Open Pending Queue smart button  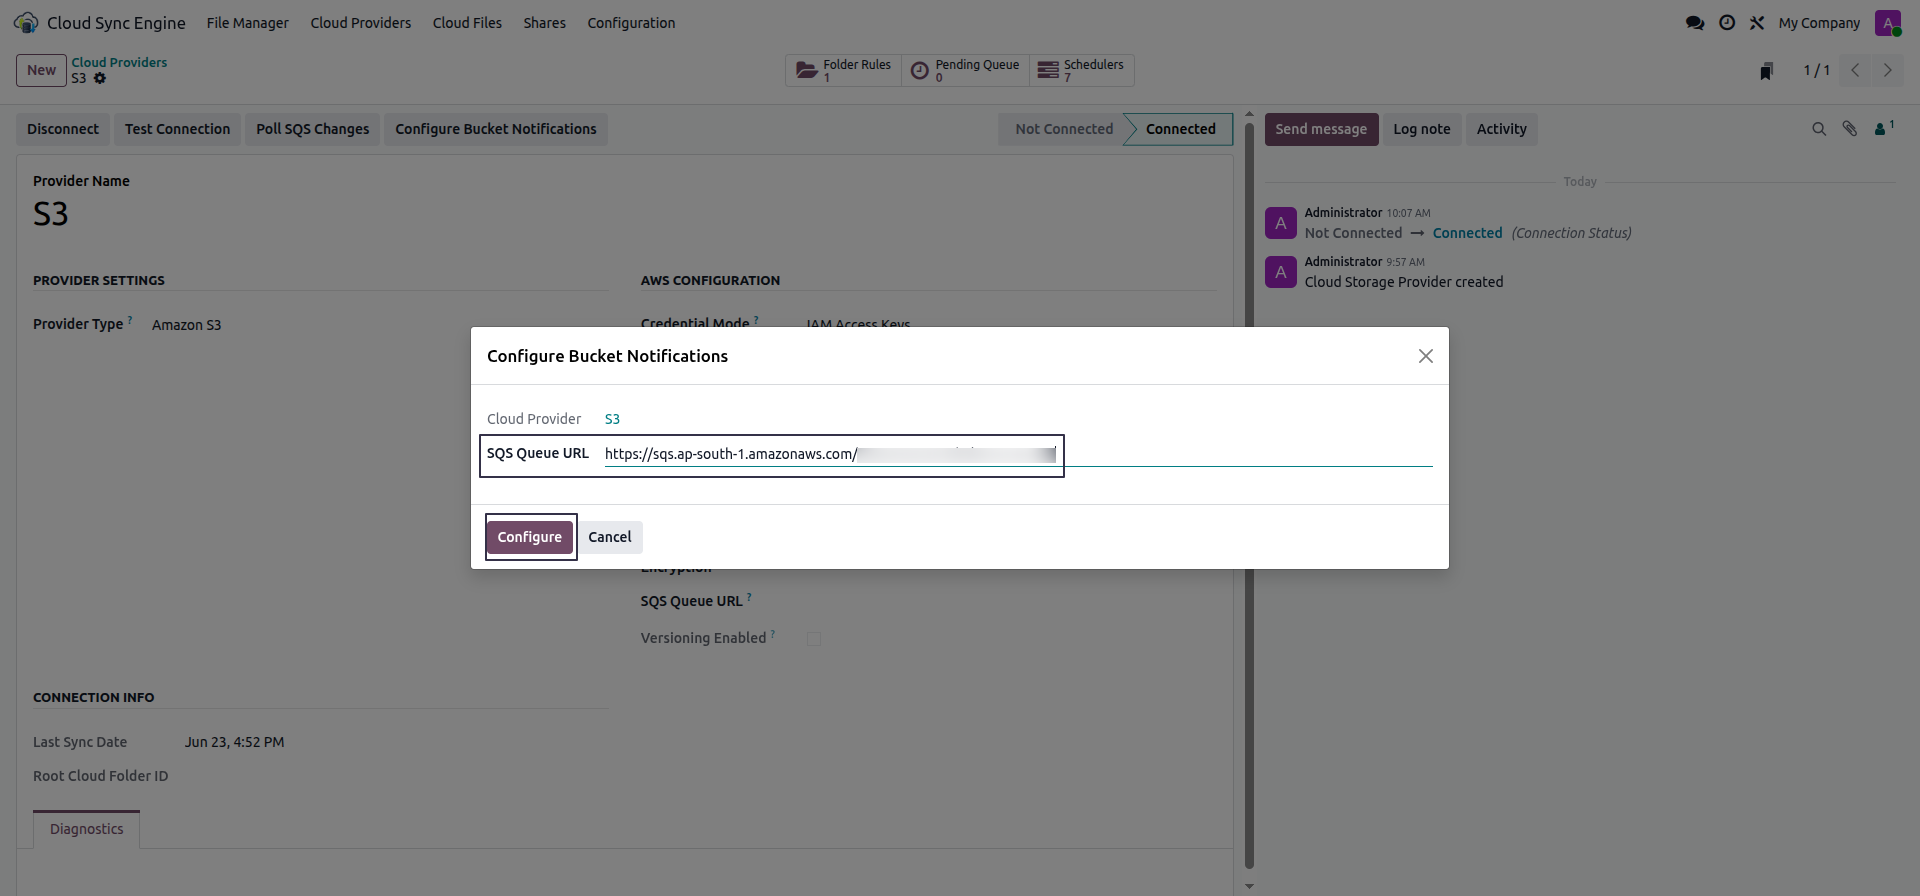(965, 70)
